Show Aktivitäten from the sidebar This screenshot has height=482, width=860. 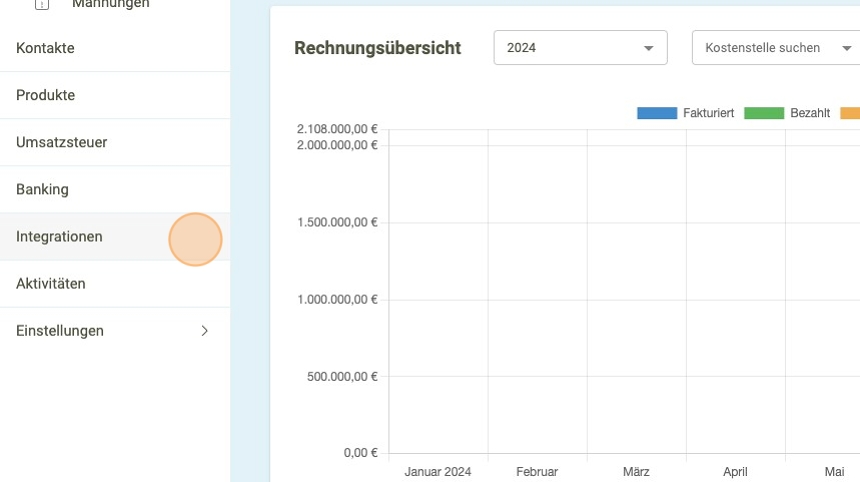pyautogui.click(x=115, y=284)
